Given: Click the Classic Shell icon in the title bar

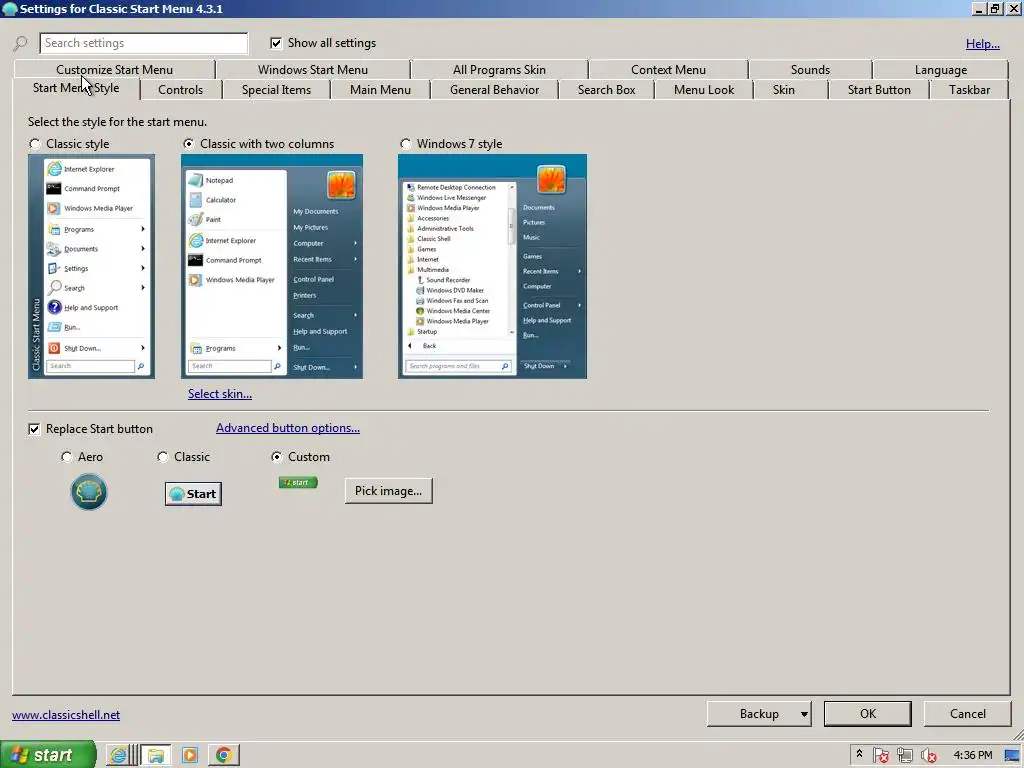Looking at the screenshot, I should click(9, 8).
